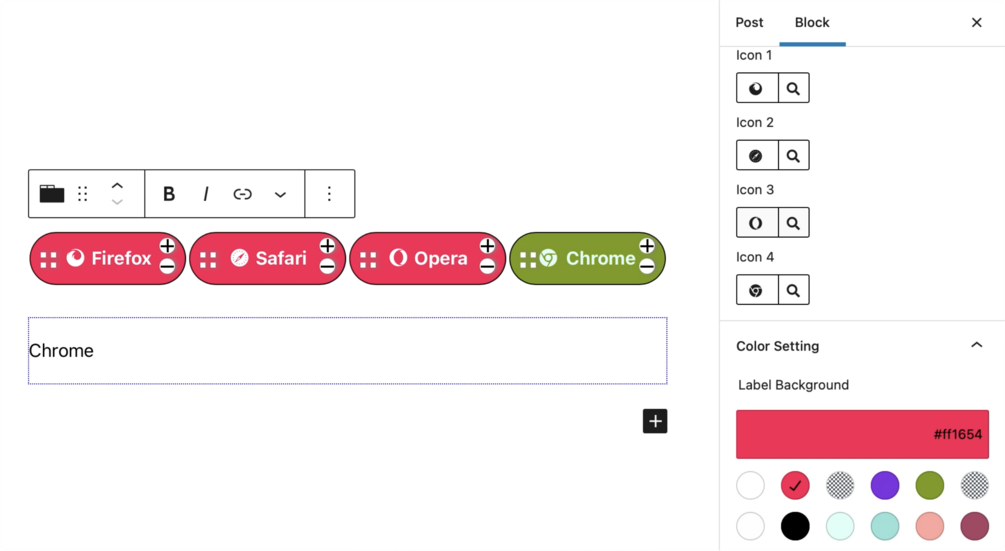The image size is (1005, 551).
Task: Collapse the Color Setting panel
Action: [x=976, y=345]
